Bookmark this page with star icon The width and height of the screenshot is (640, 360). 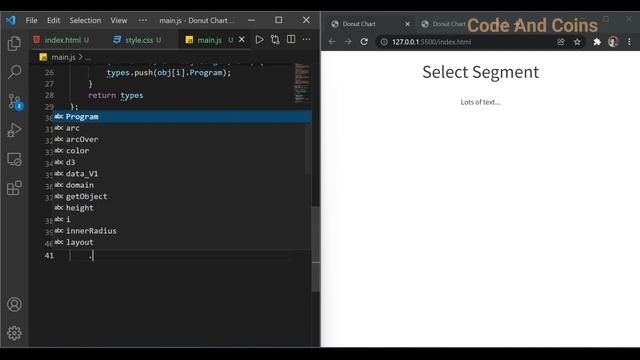pyautogui.click(x=577, y=42)
